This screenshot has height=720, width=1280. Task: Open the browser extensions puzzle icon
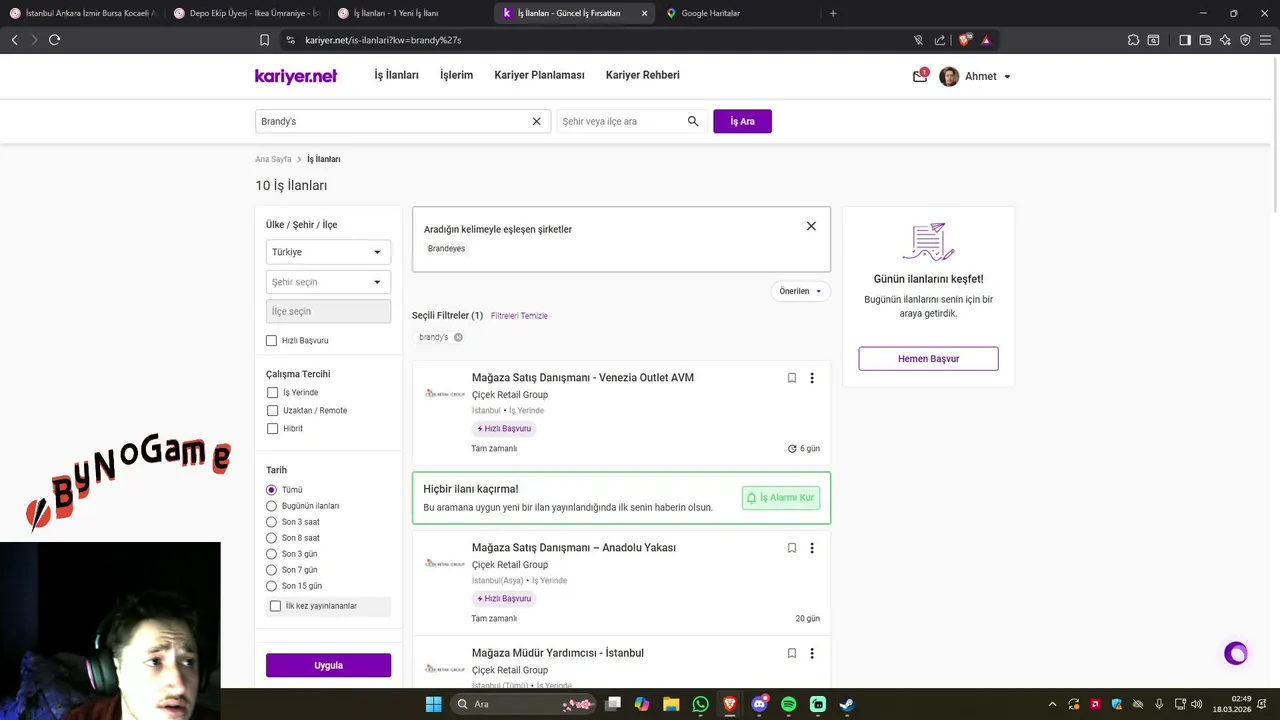pyautogui.click(x=1133, y=40)
